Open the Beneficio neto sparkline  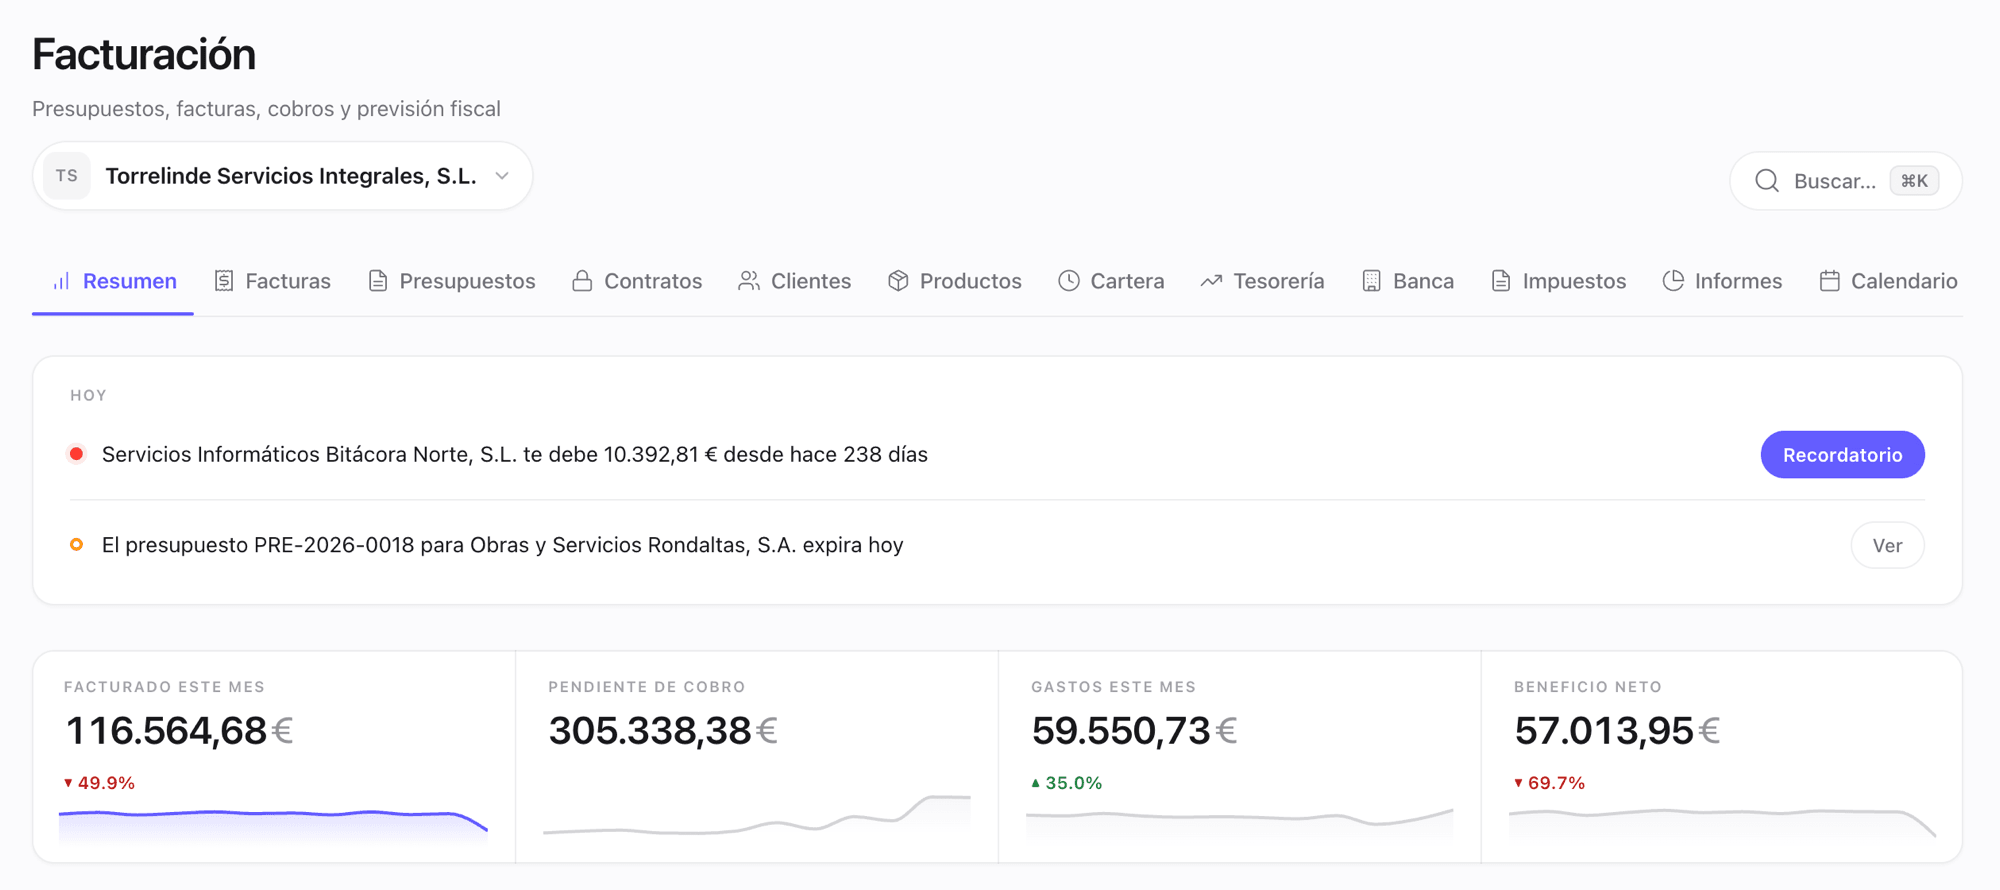[x=1722, y=823]
